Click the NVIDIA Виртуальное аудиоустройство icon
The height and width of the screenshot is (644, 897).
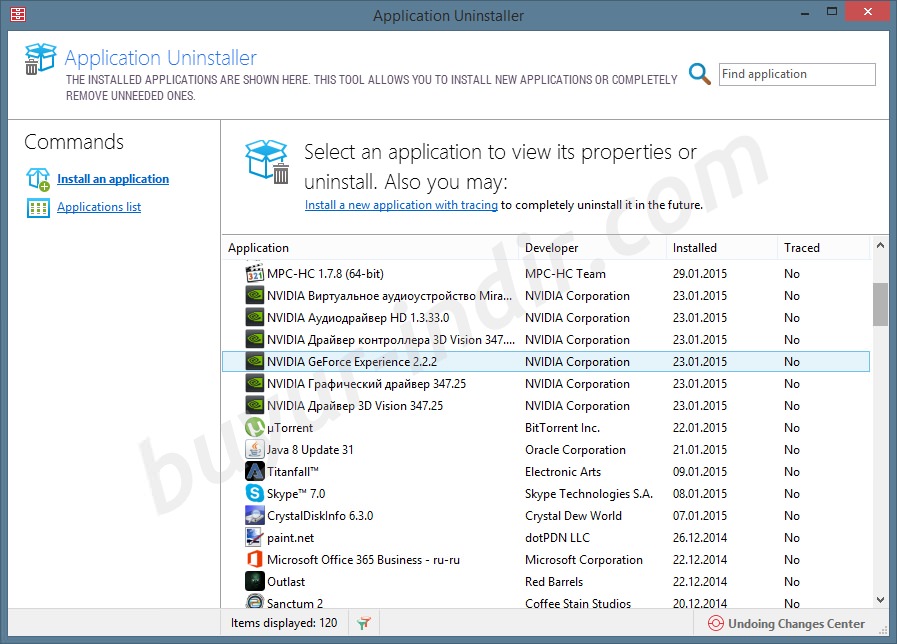[x=255, y=296]
